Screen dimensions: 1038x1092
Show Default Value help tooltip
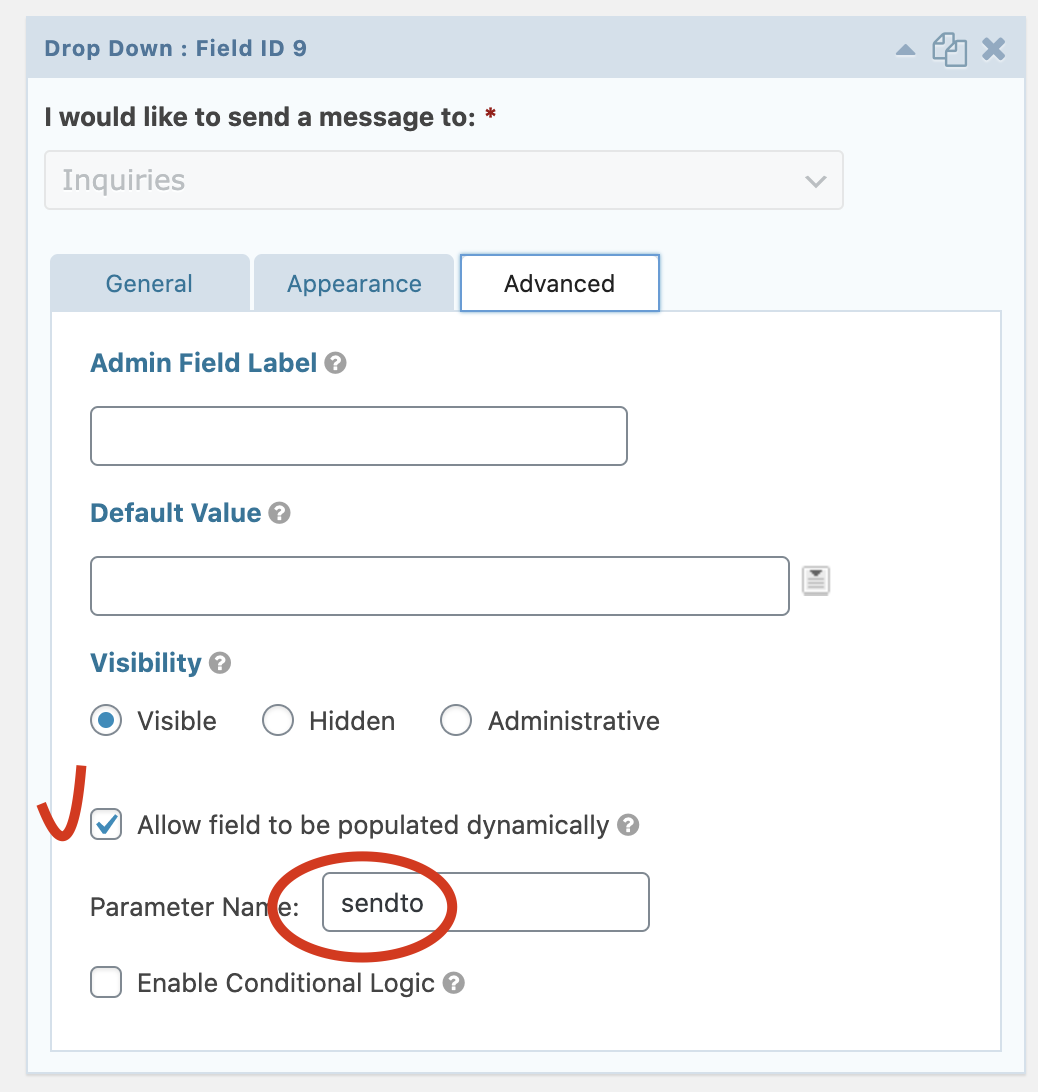[x=280, y=513]
